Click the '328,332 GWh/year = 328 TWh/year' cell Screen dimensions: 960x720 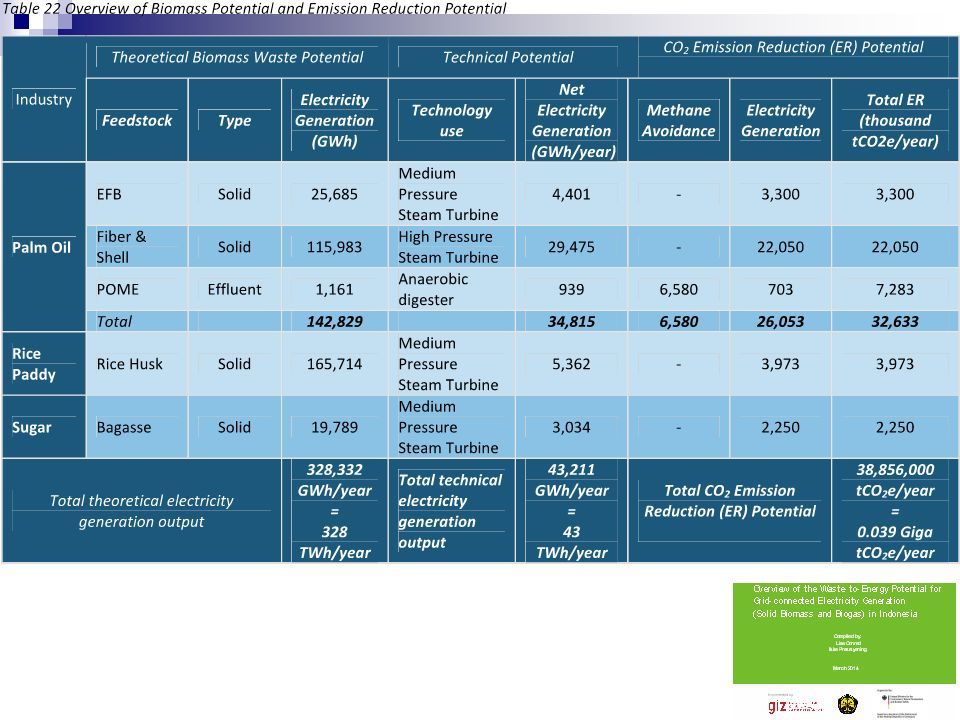click(334, 511)
